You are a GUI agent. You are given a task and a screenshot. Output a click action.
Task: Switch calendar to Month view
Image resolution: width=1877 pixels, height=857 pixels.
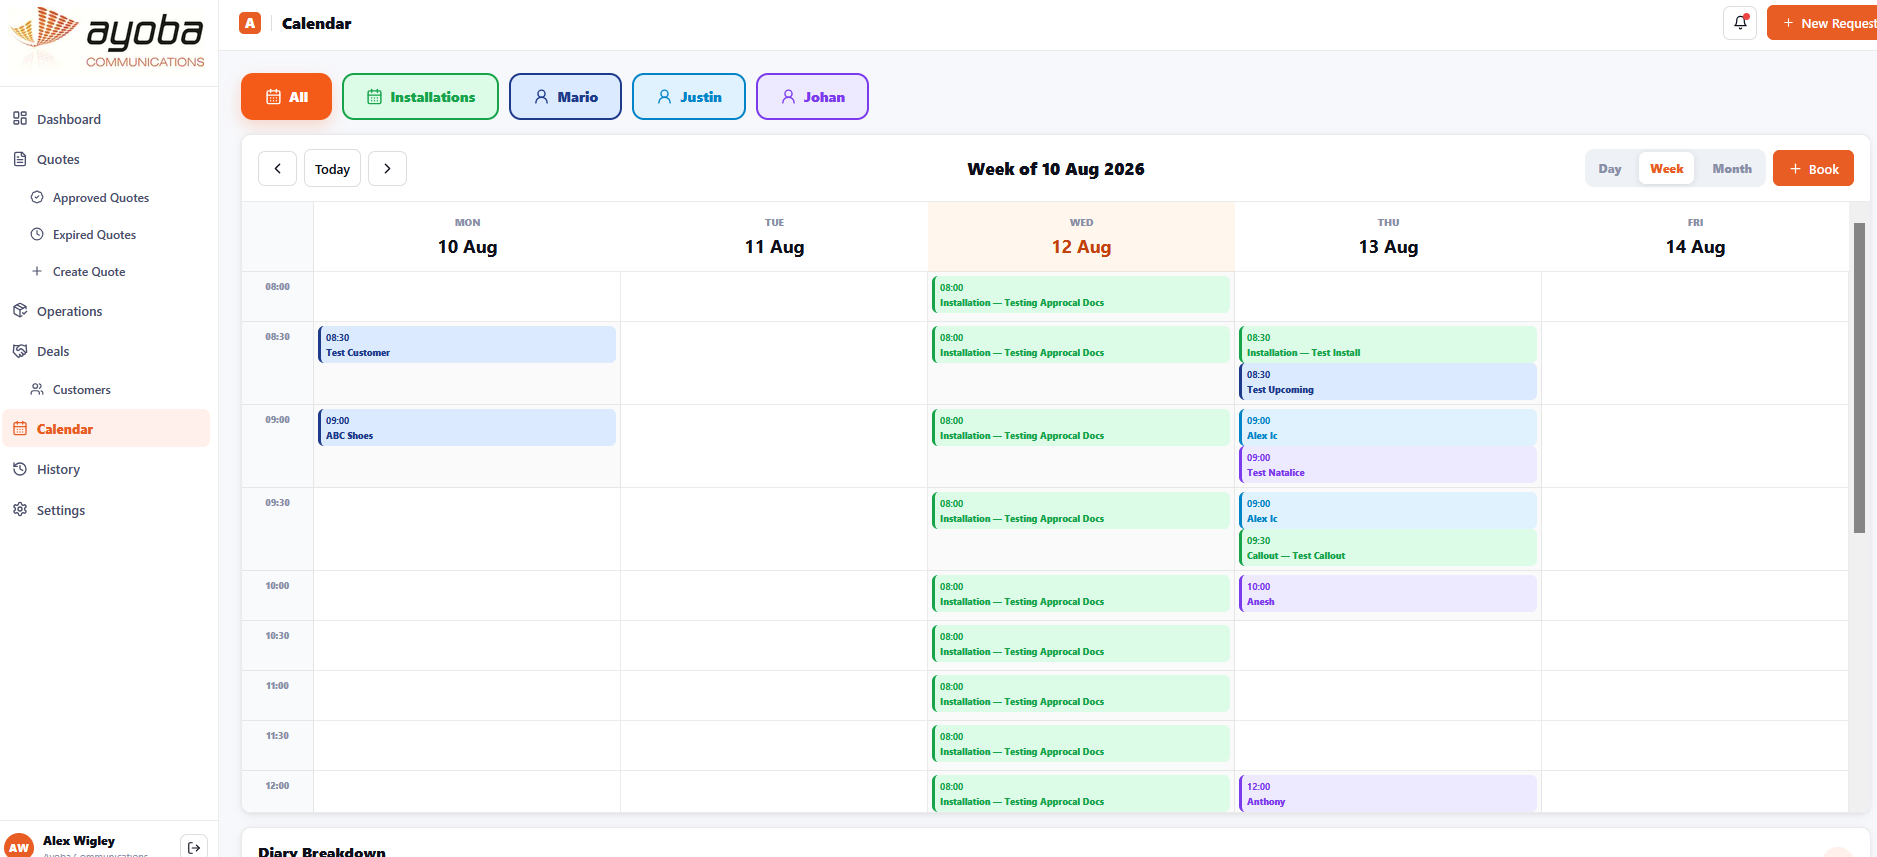[1732, 169]
